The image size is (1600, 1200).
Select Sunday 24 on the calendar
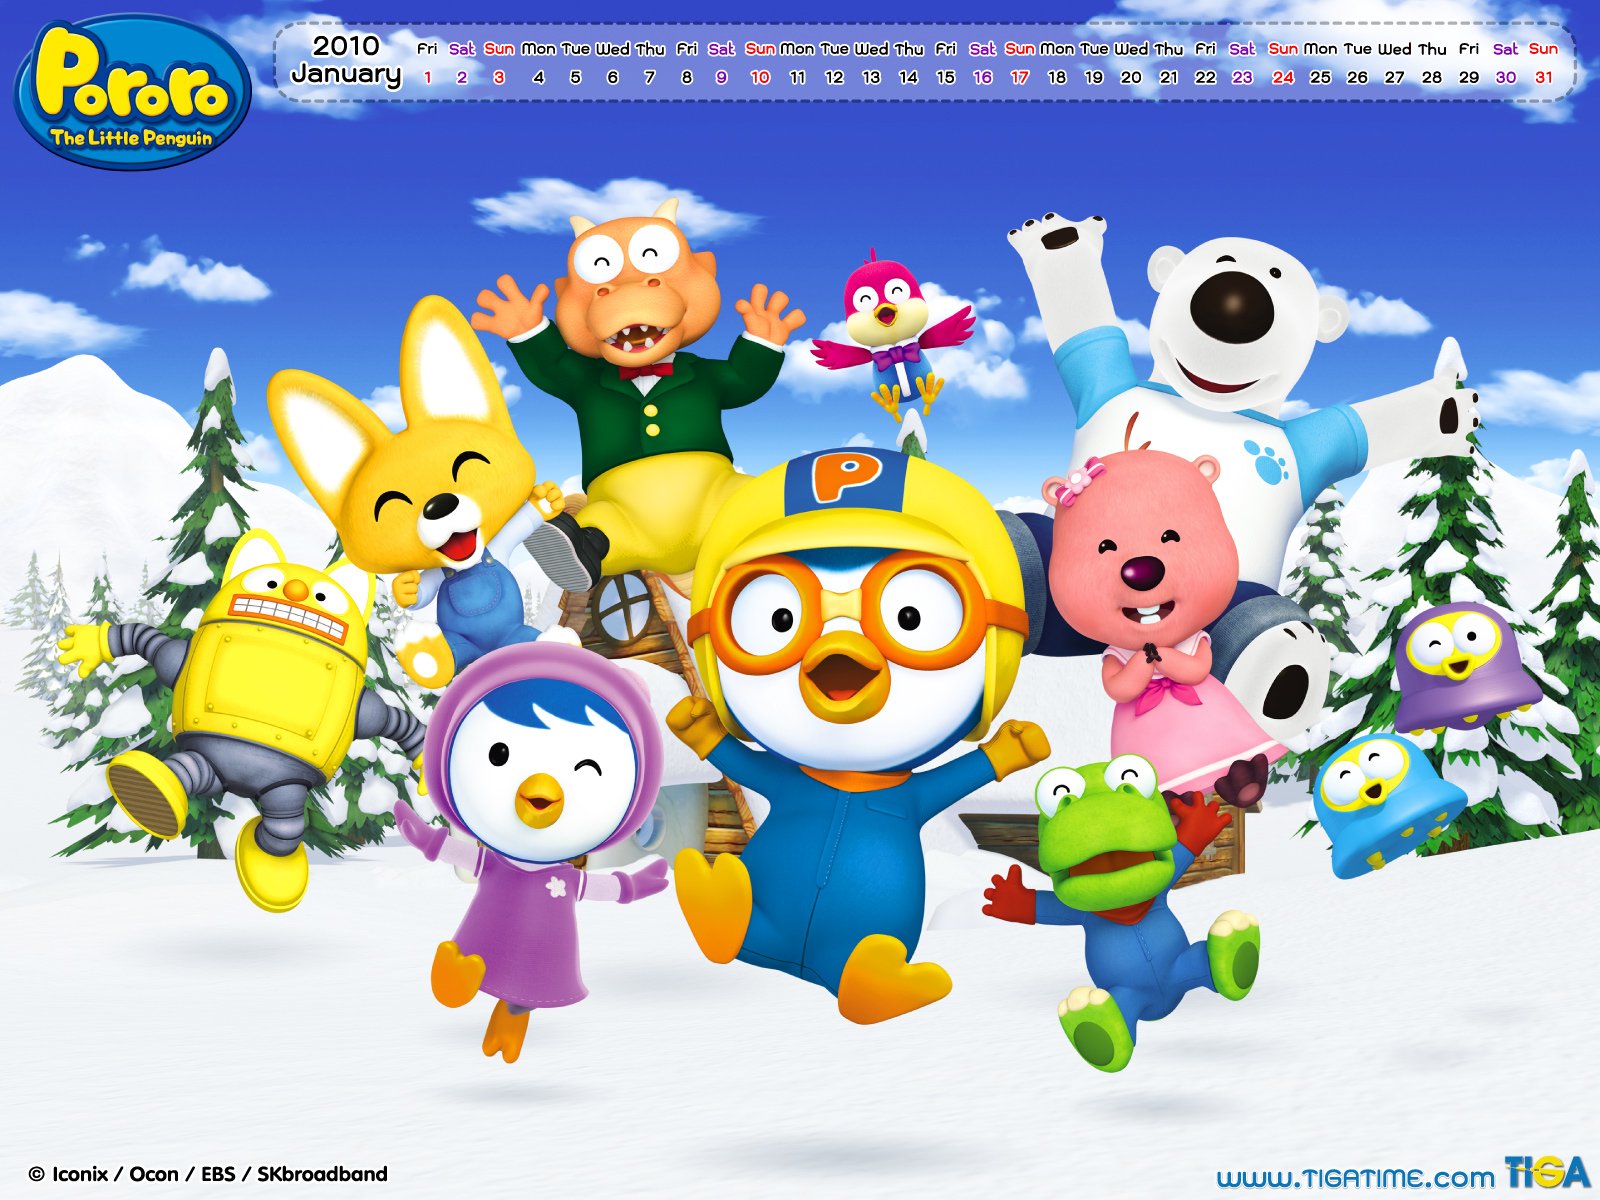pyautogui.click(x=1283, y=77)
